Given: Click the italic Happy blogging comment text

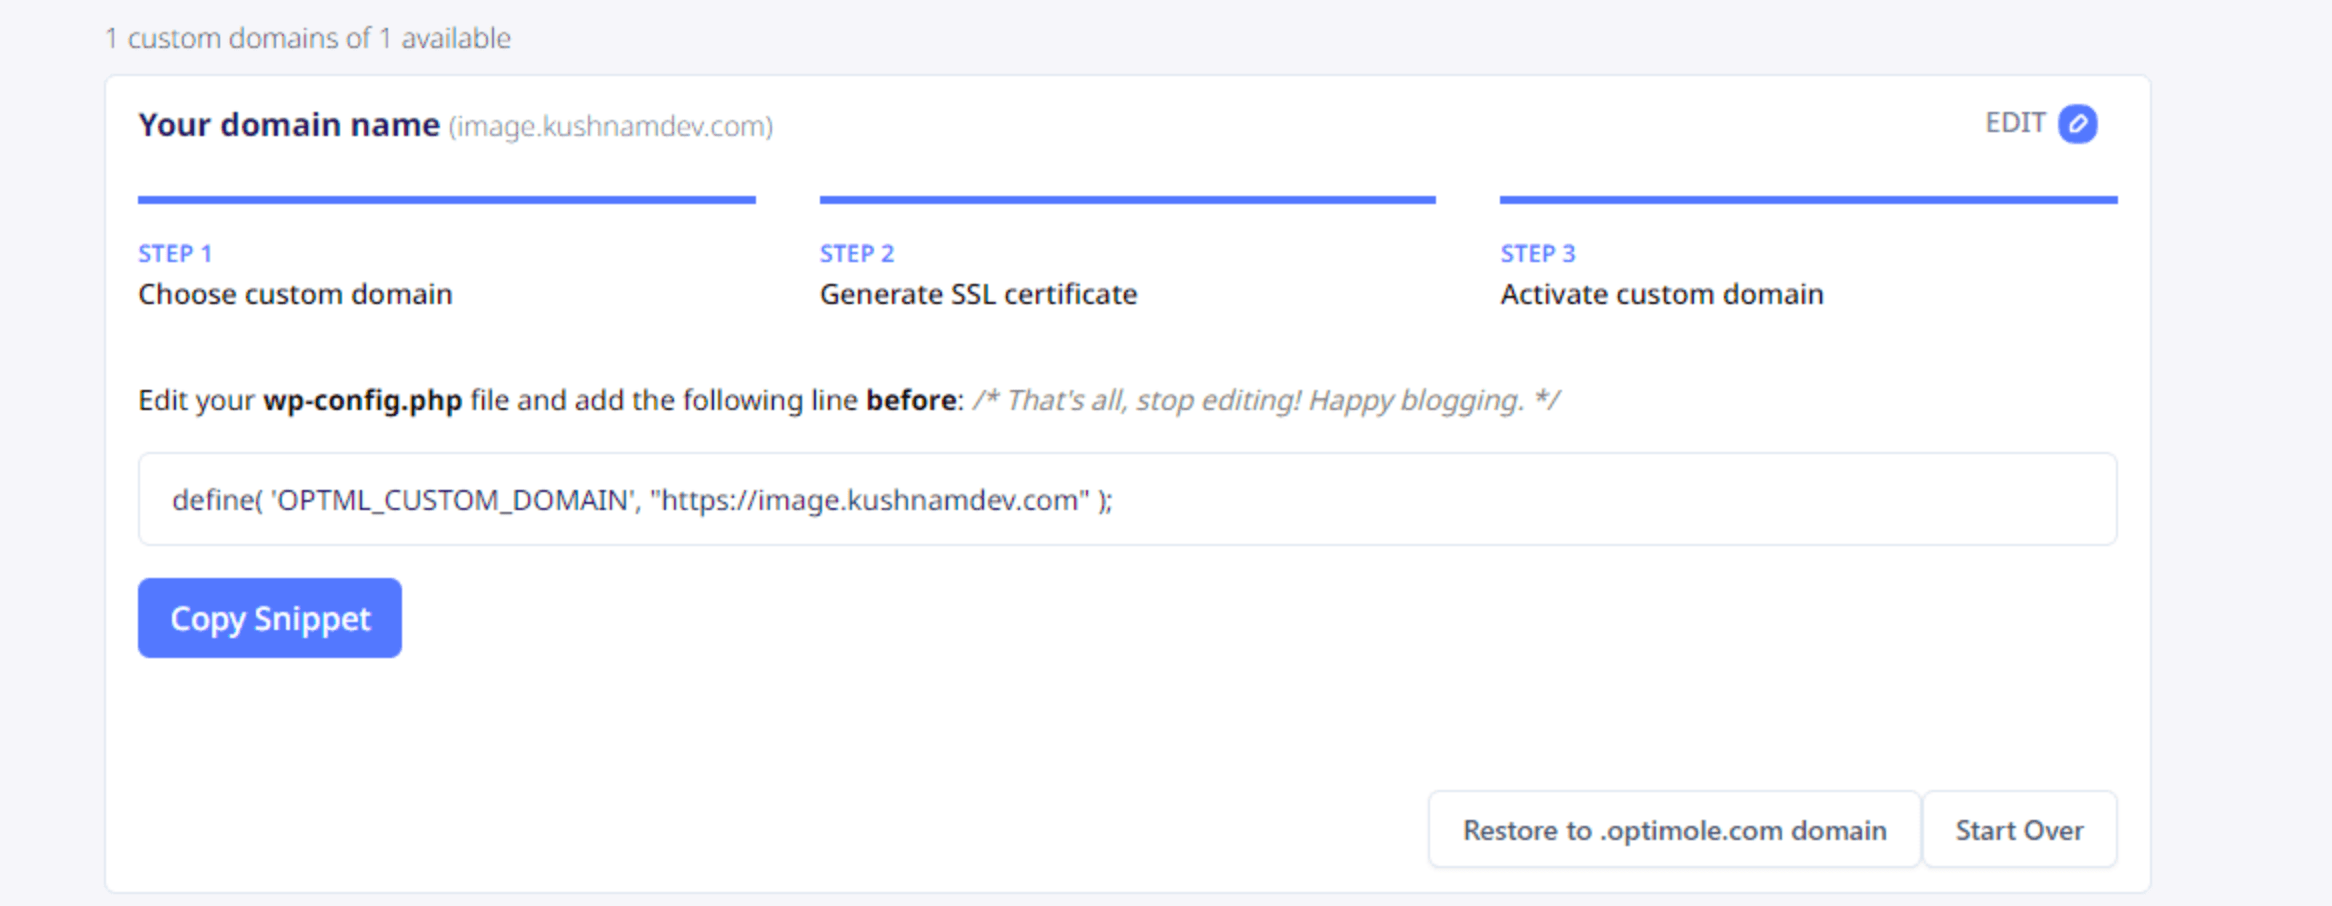Looking at the screenshot, I should click(1265, 400).
